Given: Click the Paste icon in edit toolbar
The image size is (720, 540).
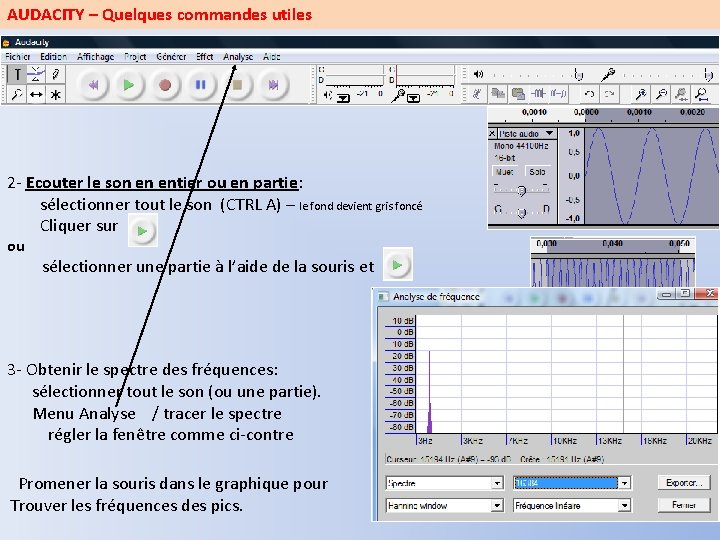Looking at the screenshot, I should (x=518, y=94).
